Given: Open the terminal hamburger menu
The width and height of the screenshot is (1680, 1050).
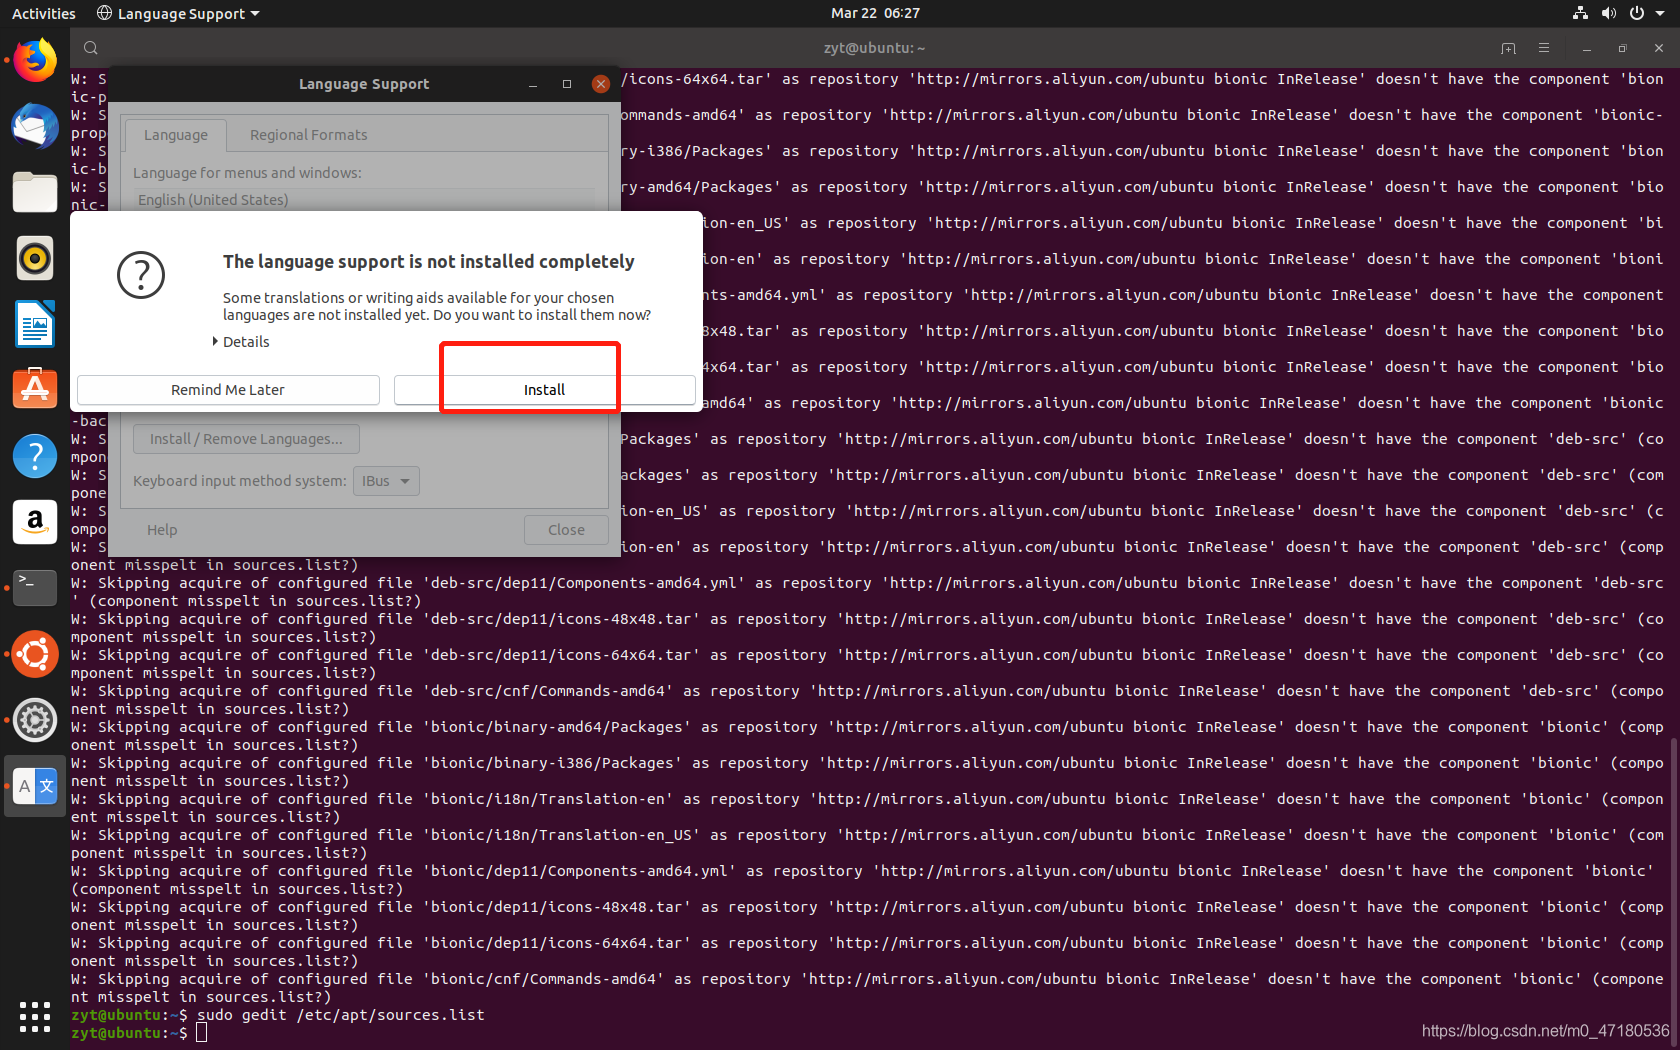Looking at the screenshot, I should [1544, 48].
